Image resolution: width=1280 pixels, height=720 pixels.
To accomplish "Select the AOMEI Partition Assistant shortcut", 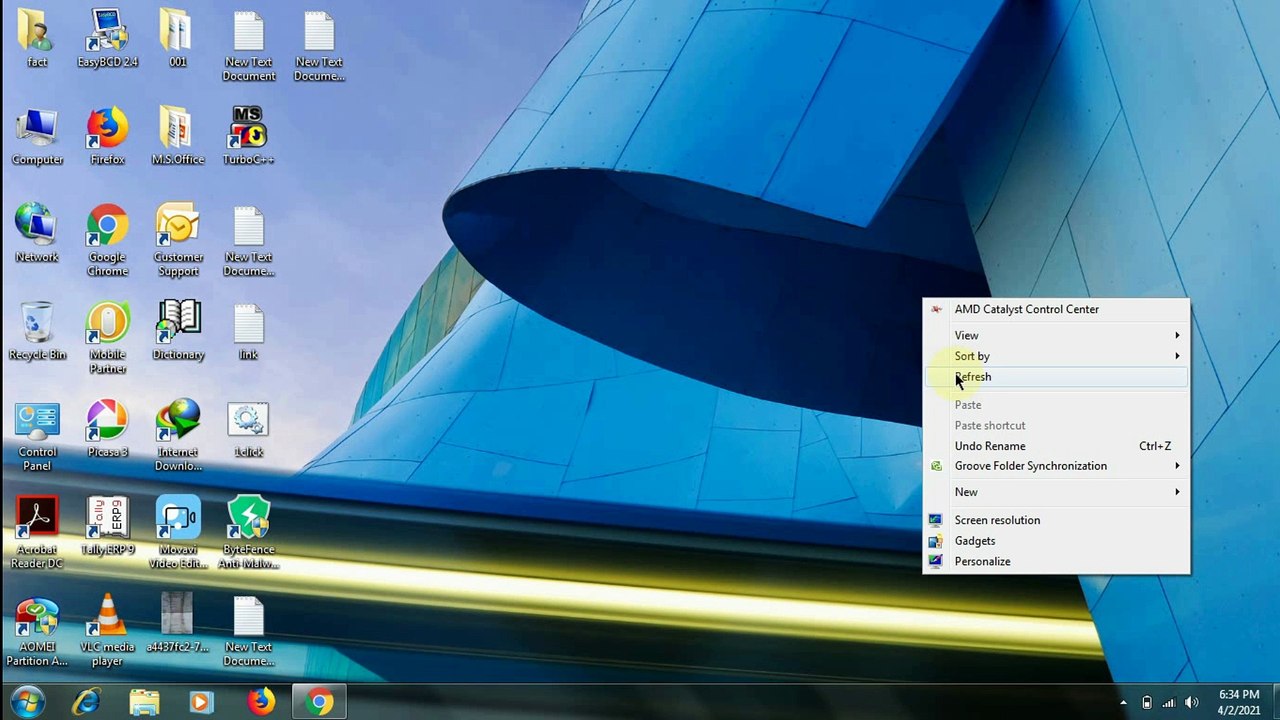I will coord(37,631).
